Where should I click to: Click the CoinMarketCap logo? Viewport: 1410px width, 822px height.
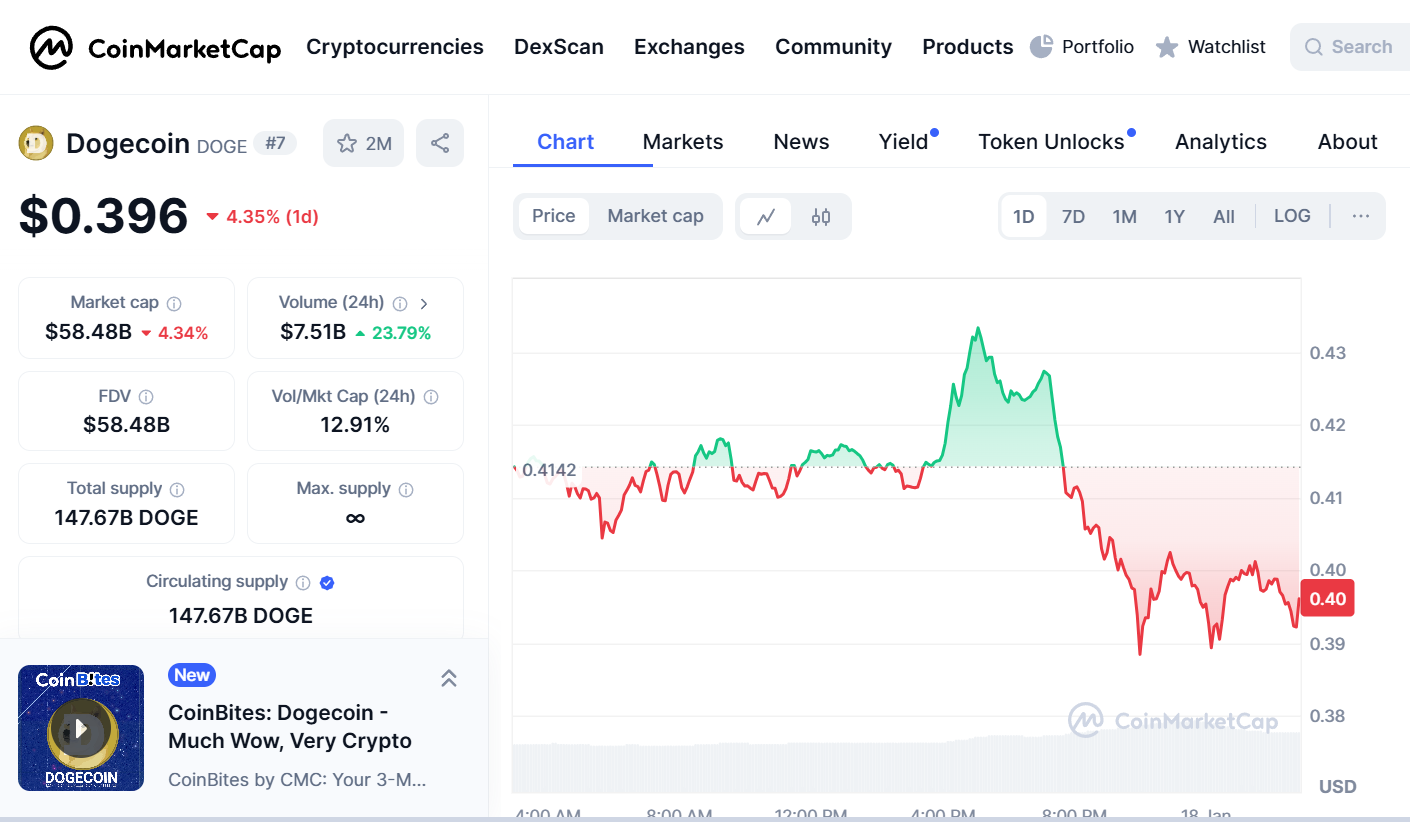(x=155, y=47)
